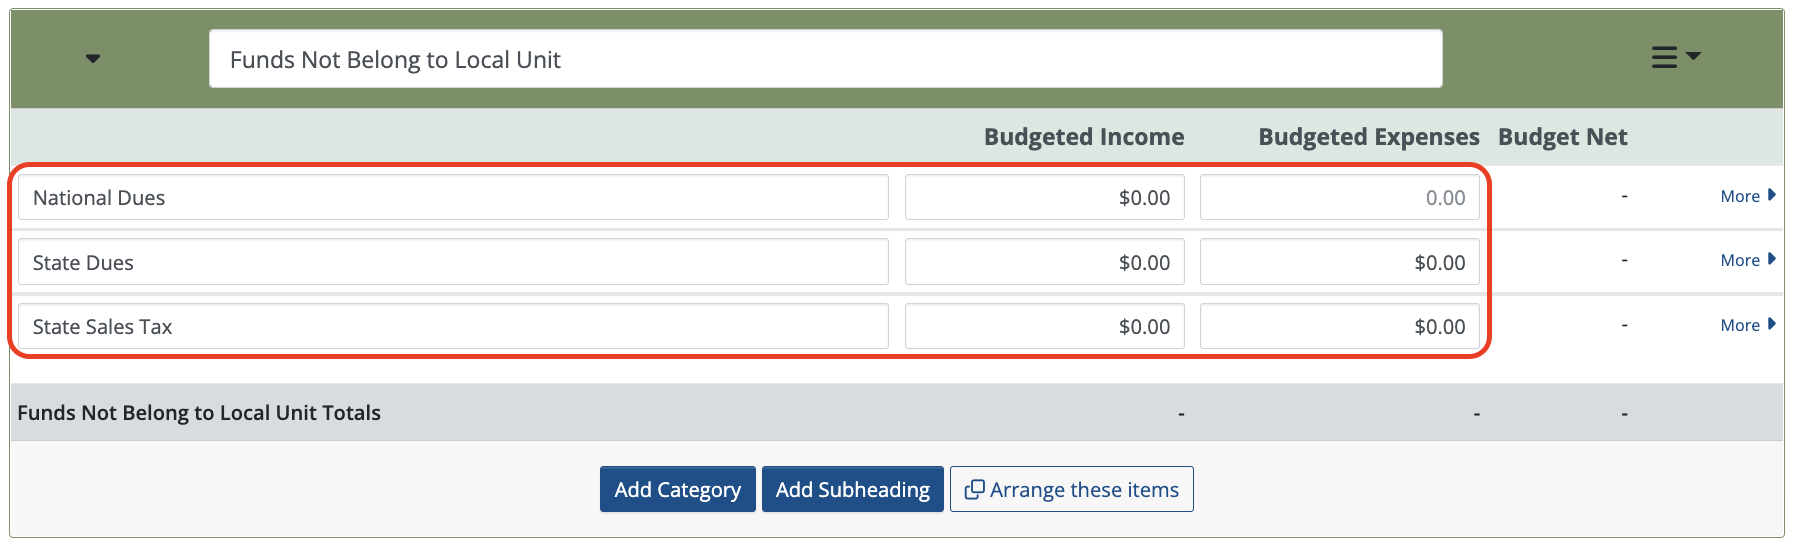Click State Sales Tax budgeted income field
The width and height of the screenshot is (1794, 546).
[1044, 326]
